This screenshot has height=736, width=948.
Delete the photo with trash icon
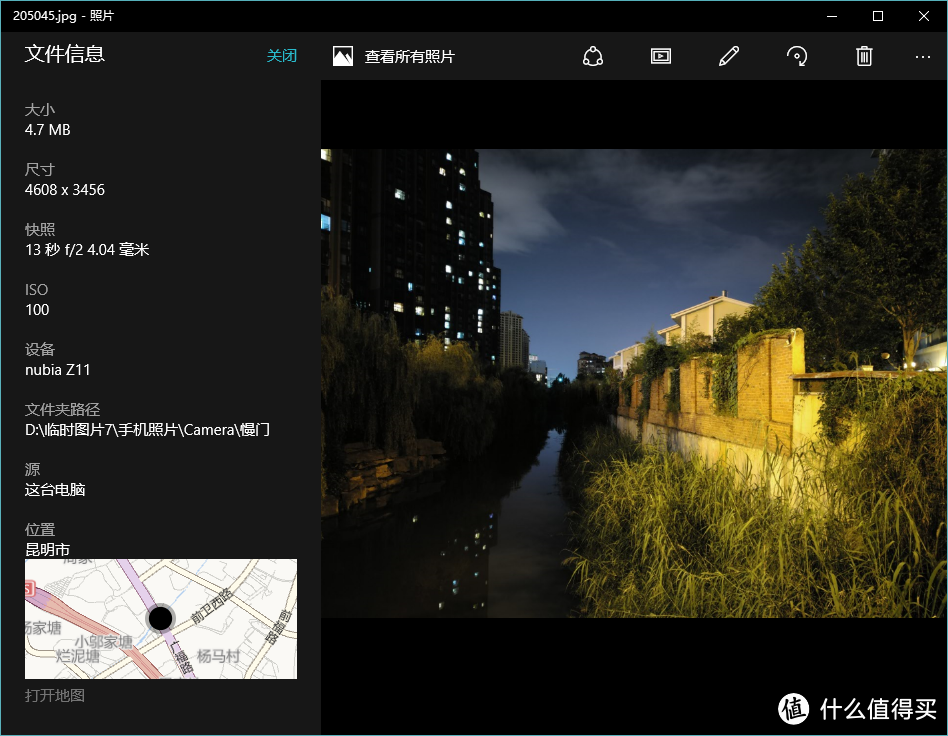click(865, 56)
